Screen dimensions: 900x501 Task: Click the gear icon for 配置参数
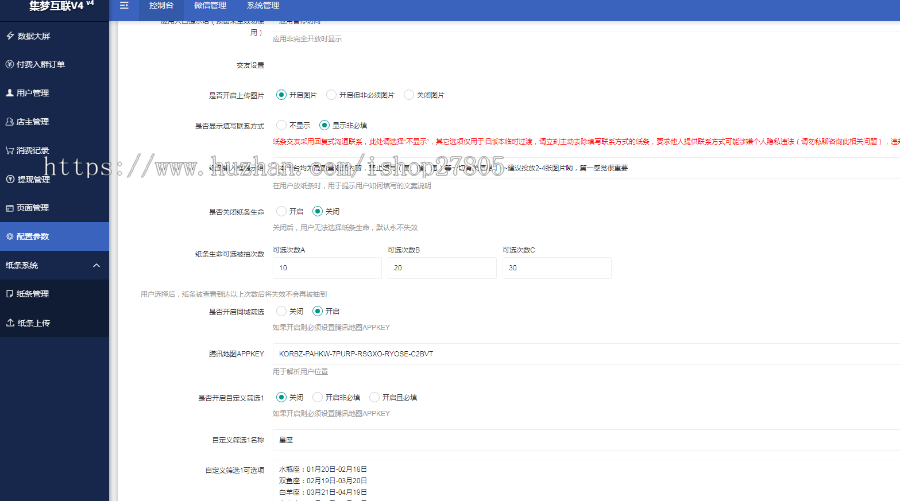10,236
